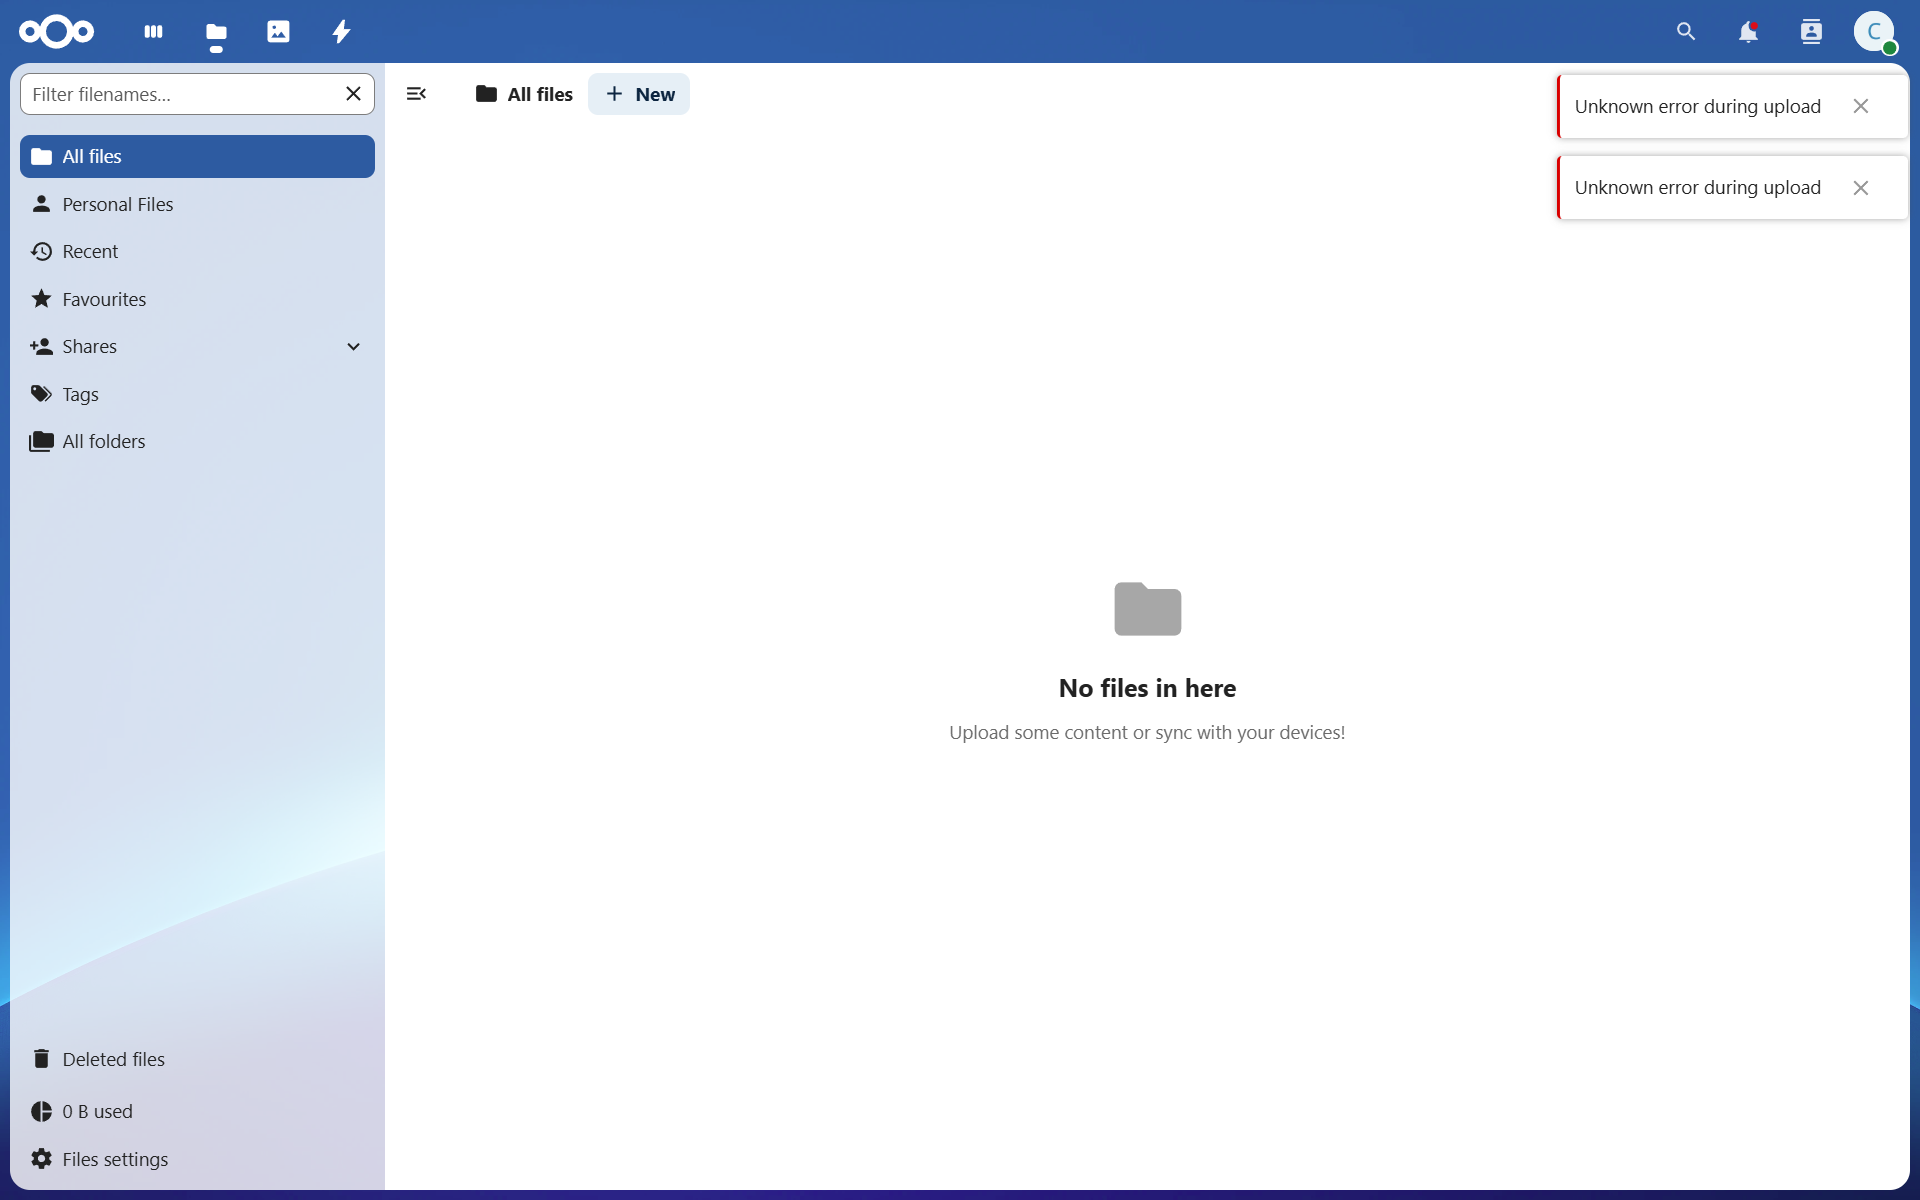This screenshot has height=1200, width=1920.
Task: Open the Dashboard app icon
Action: (x=153, y=32)
